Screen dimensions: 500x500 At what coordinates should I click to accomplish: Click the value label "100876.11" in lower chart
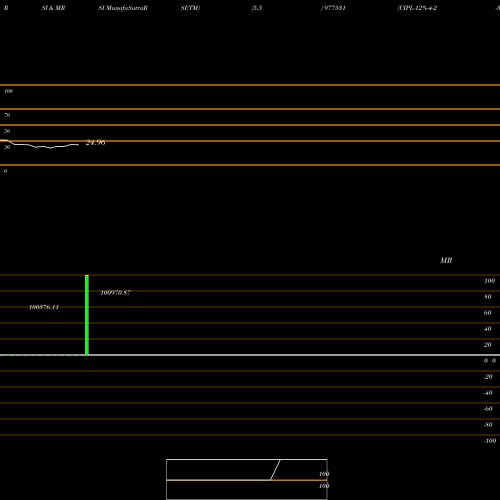[44, 307]
